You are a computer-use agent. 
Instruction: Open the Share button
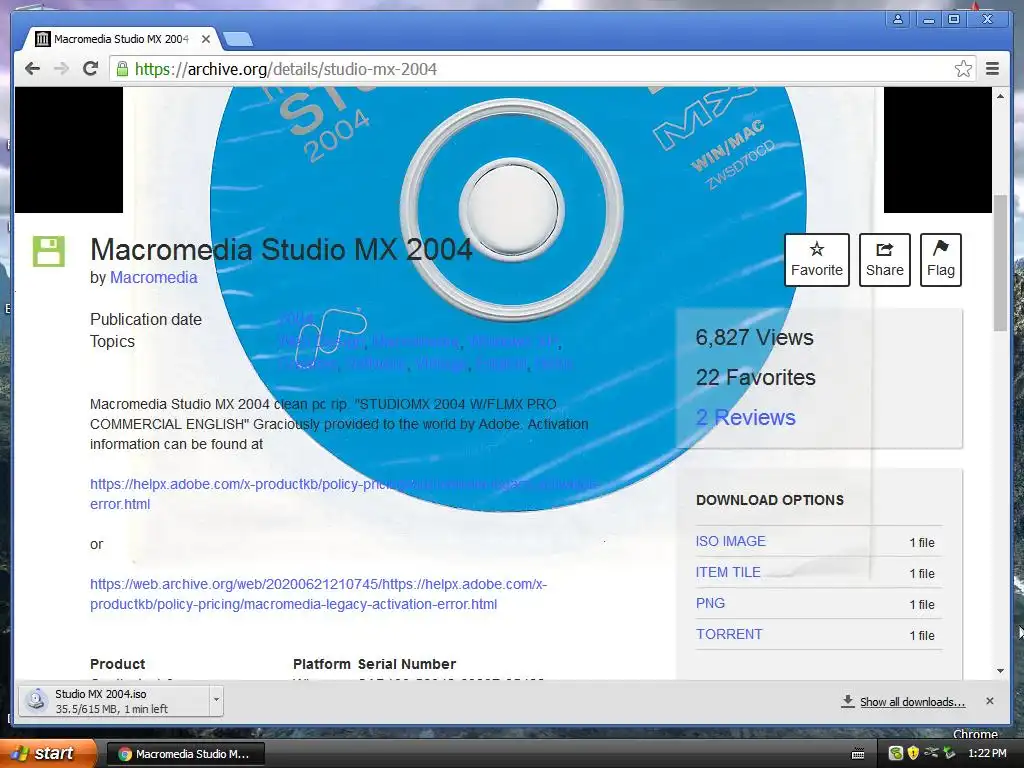pyautogui.click(x=884, y=260)
